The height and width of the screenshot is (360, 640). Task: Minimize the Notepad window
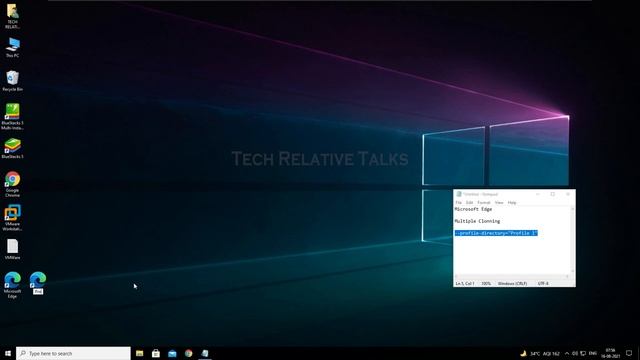(x=538, y=194)
